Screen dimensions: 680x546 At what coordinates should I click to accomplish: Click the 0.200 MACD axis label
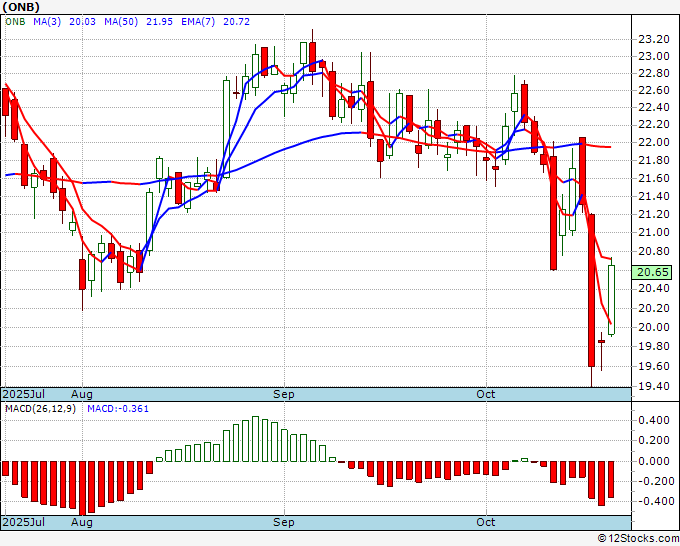(x=654, y=440)
